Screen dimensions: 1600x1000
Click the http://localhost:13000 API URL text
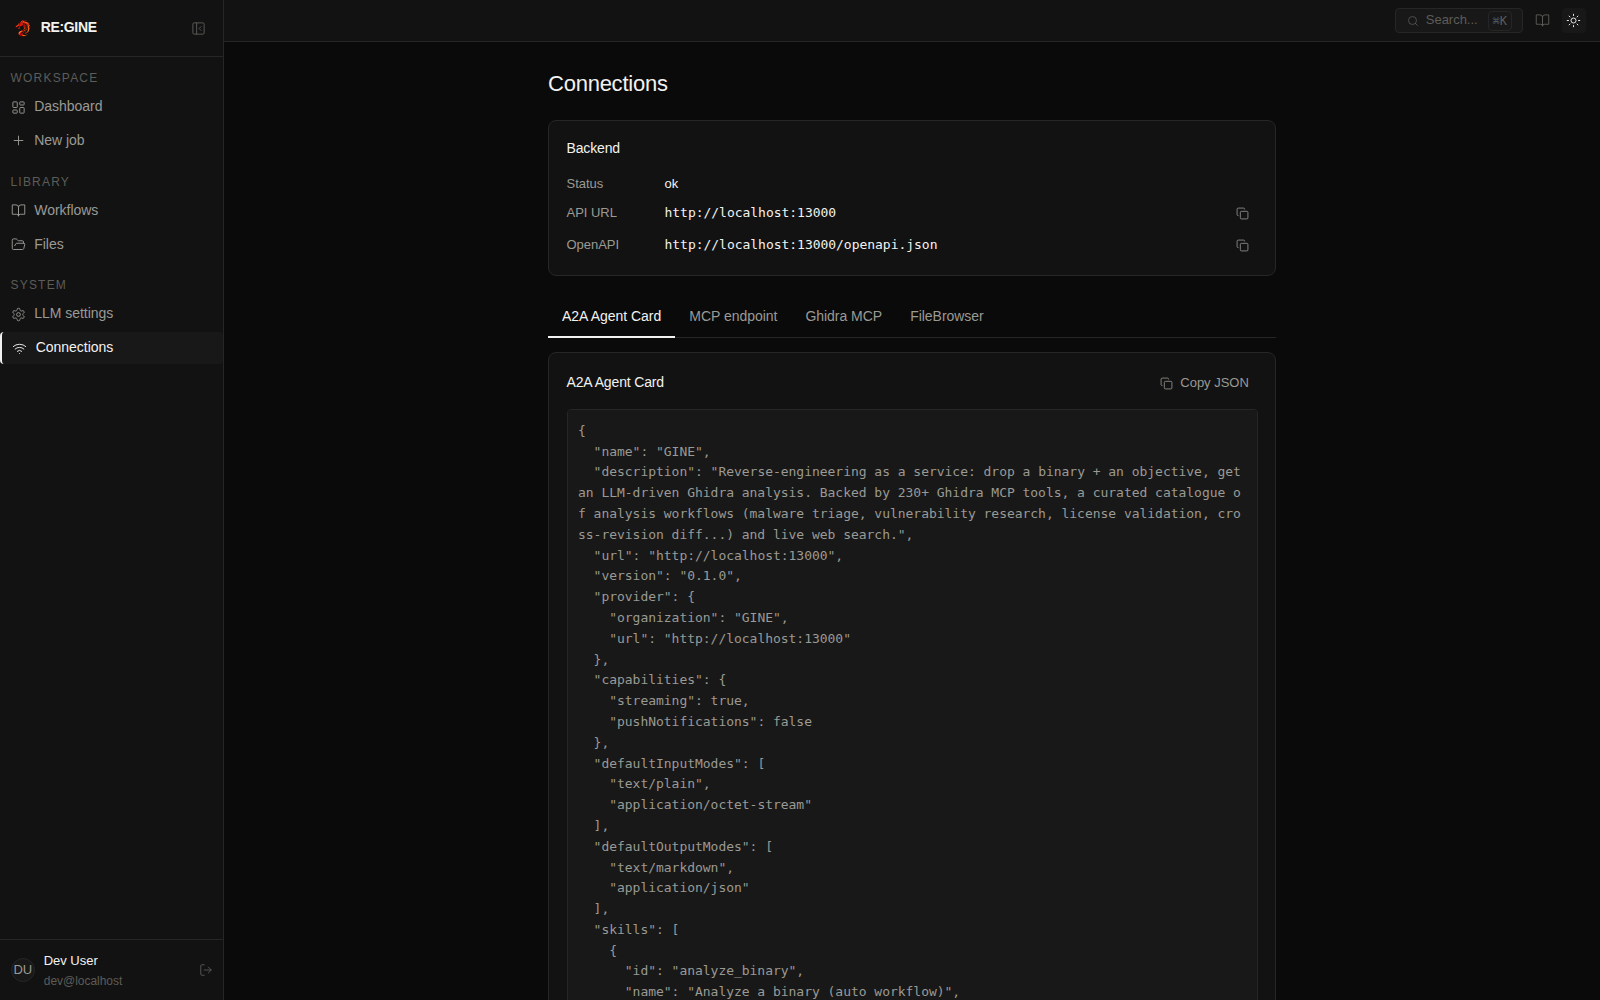[x=750, y=213]
